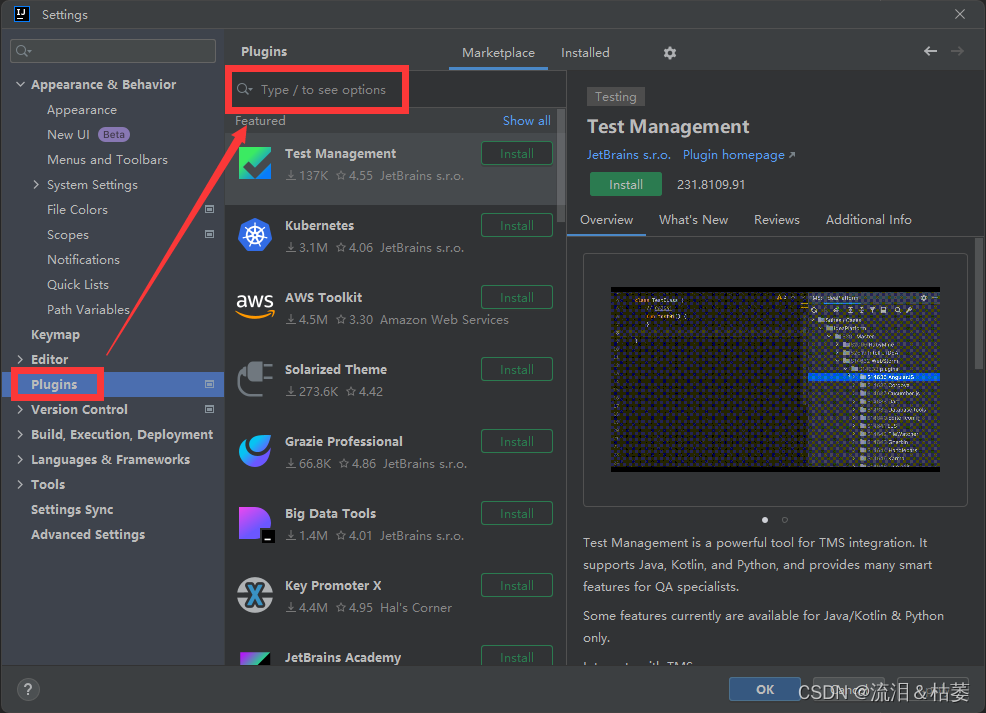Open the JetBrains s.r.o. vendor link
The image size is (986, 713).
(629, 155)
